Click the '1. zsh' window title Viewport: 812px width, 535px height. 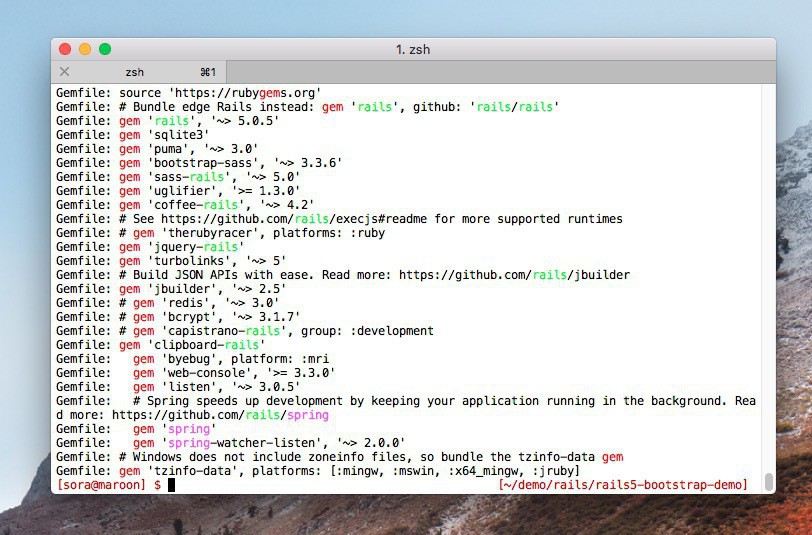pos(413,49)
